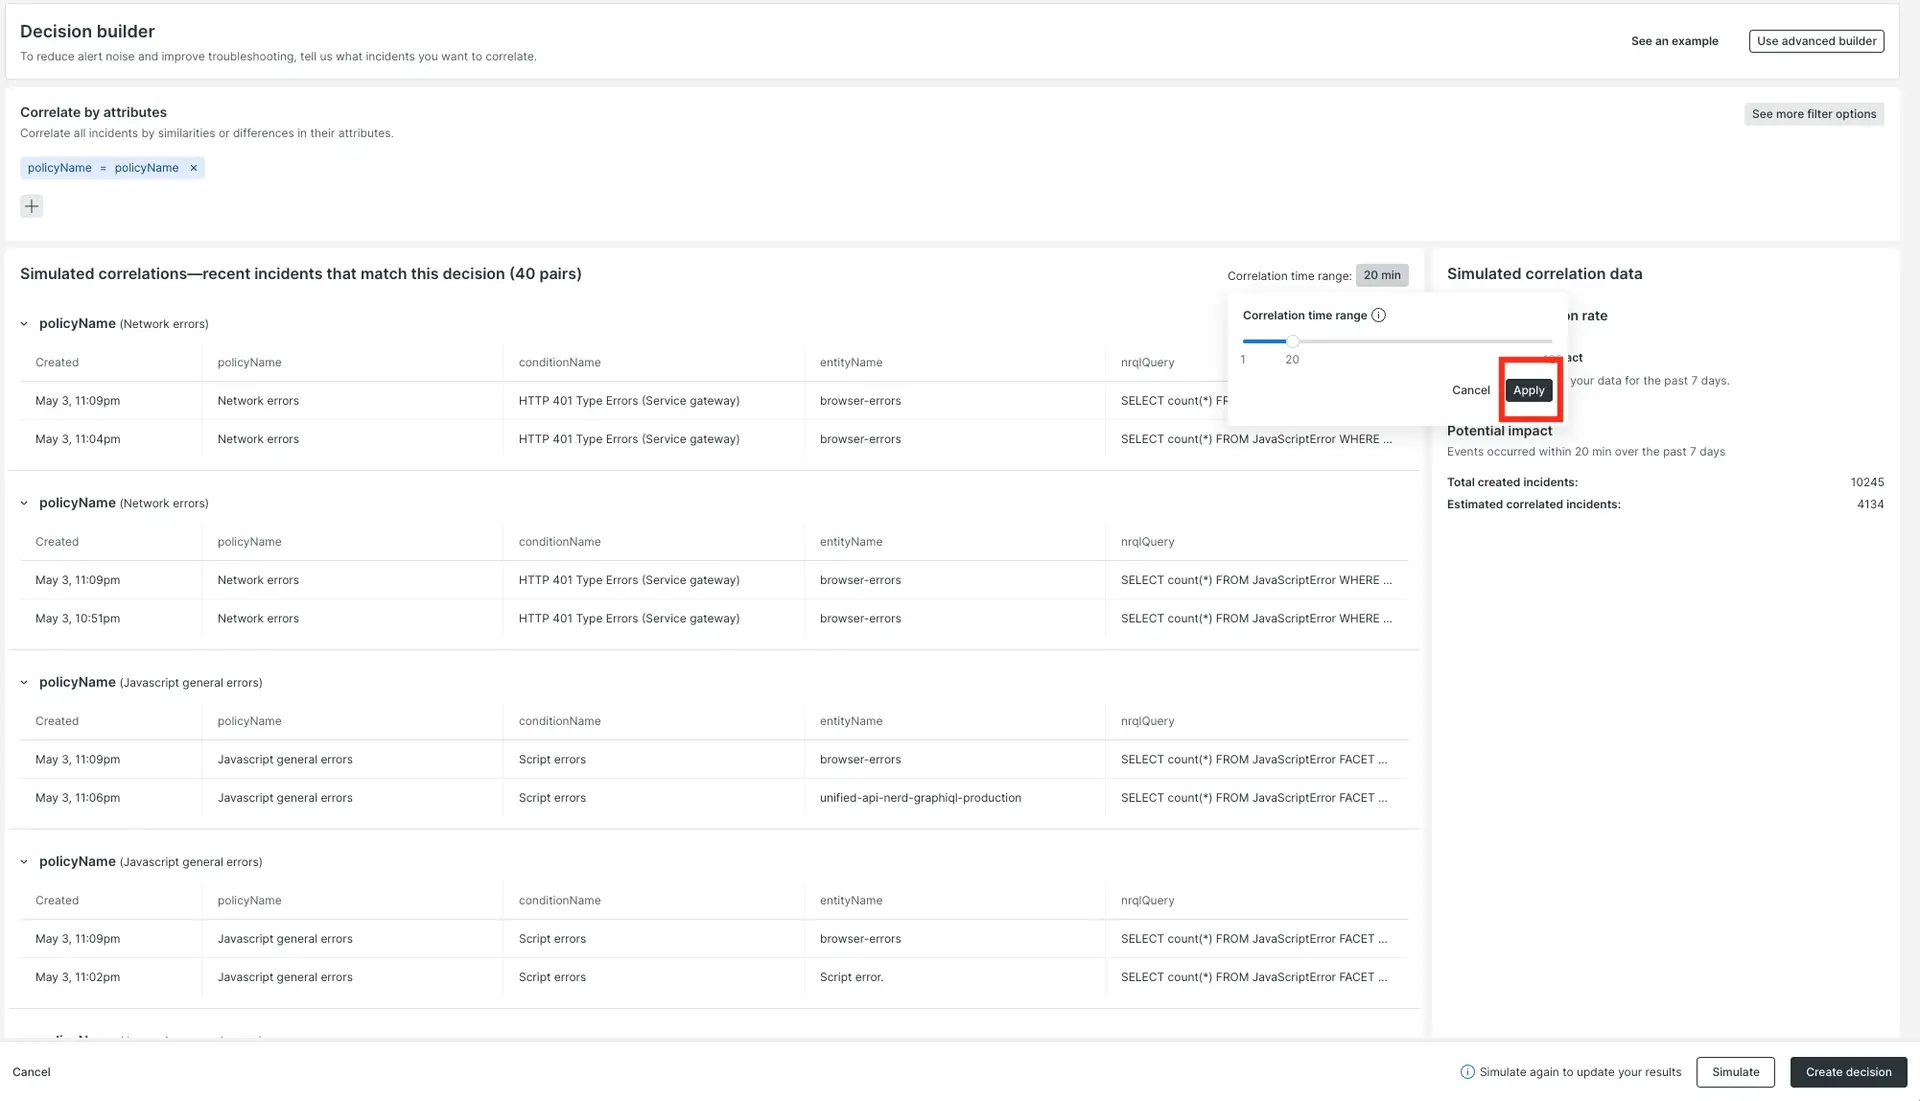Screen dimensions: 1920x1101
Task: Expand policyName Network errors first group
Action: point(24,322)
